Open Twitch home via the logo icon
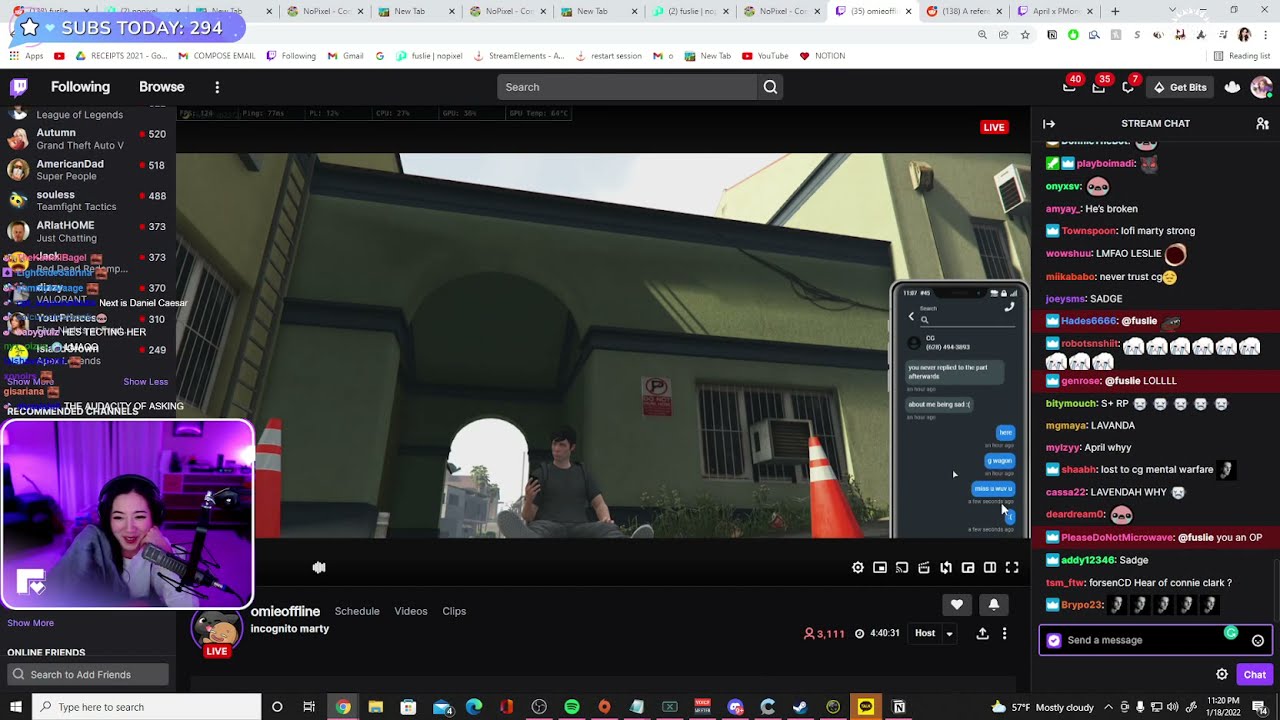The width and height of the screenshot is (1280, 720). click(x=18, y=87)
